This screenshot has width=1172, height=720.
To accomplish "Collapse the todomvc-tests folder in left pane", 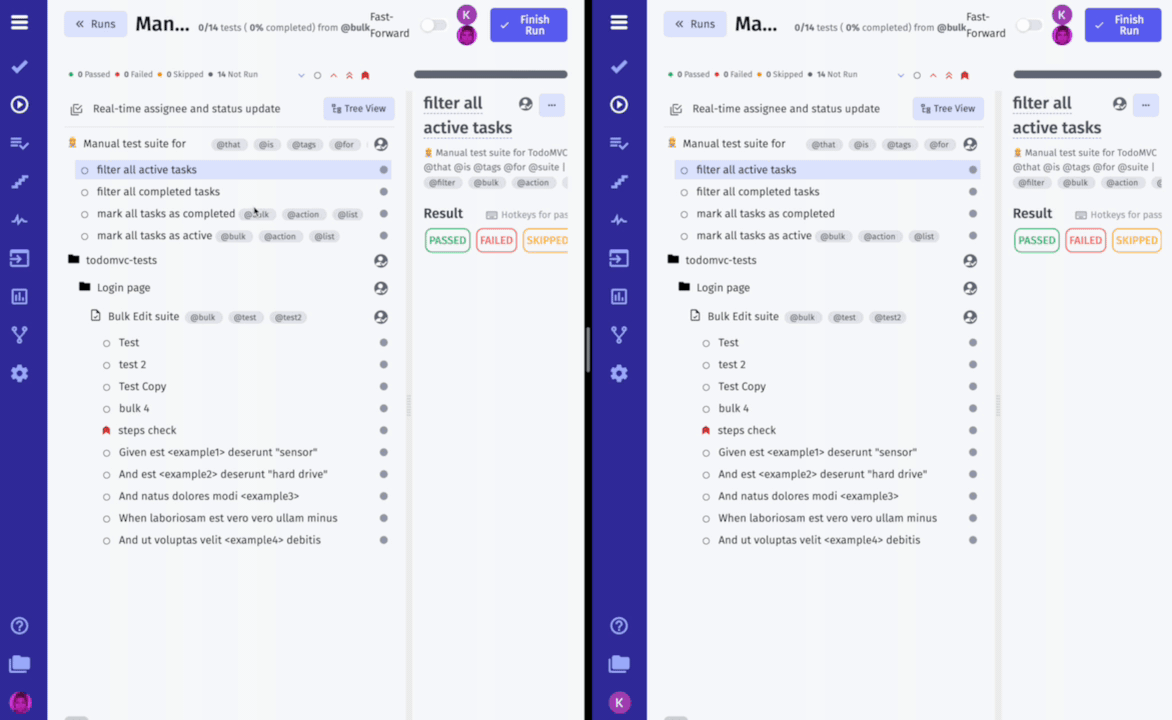I will tap(73, 259).
